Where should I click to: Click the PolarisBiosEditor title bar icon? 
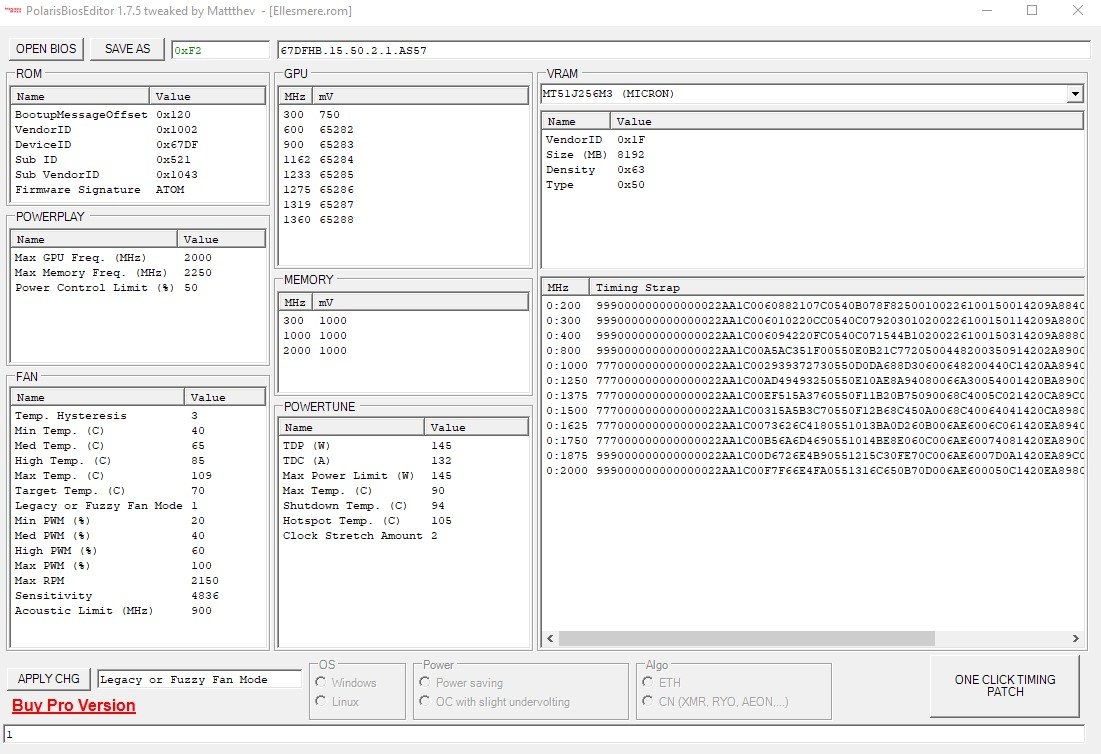tap(14, 11)
